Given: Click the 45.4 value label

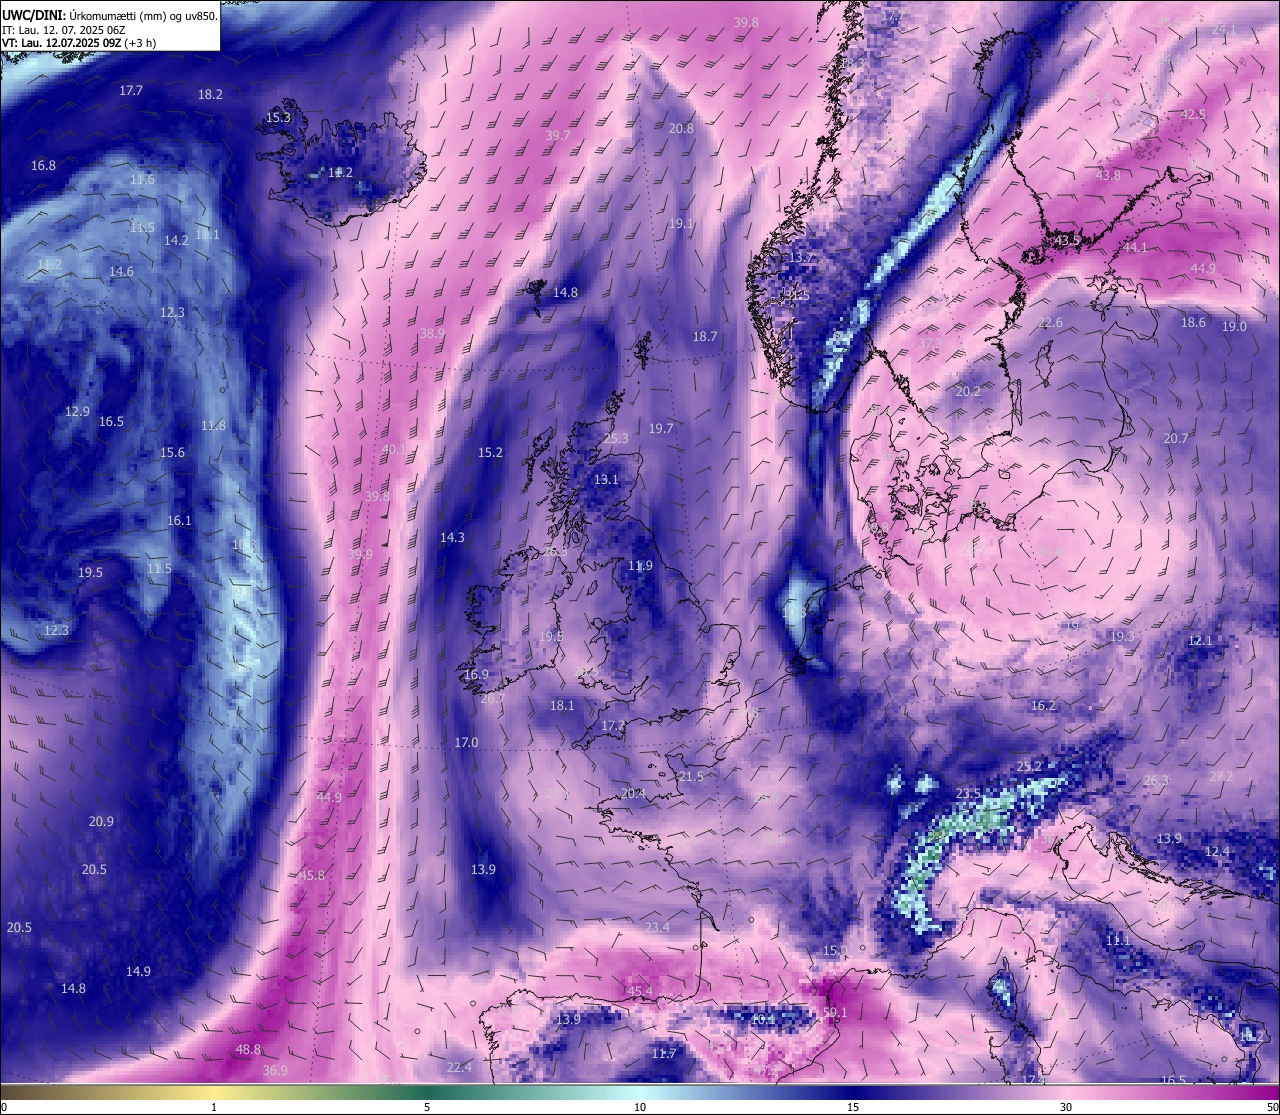Looking at the screenshot, I should pyautogui.click(x=640, y=991).
